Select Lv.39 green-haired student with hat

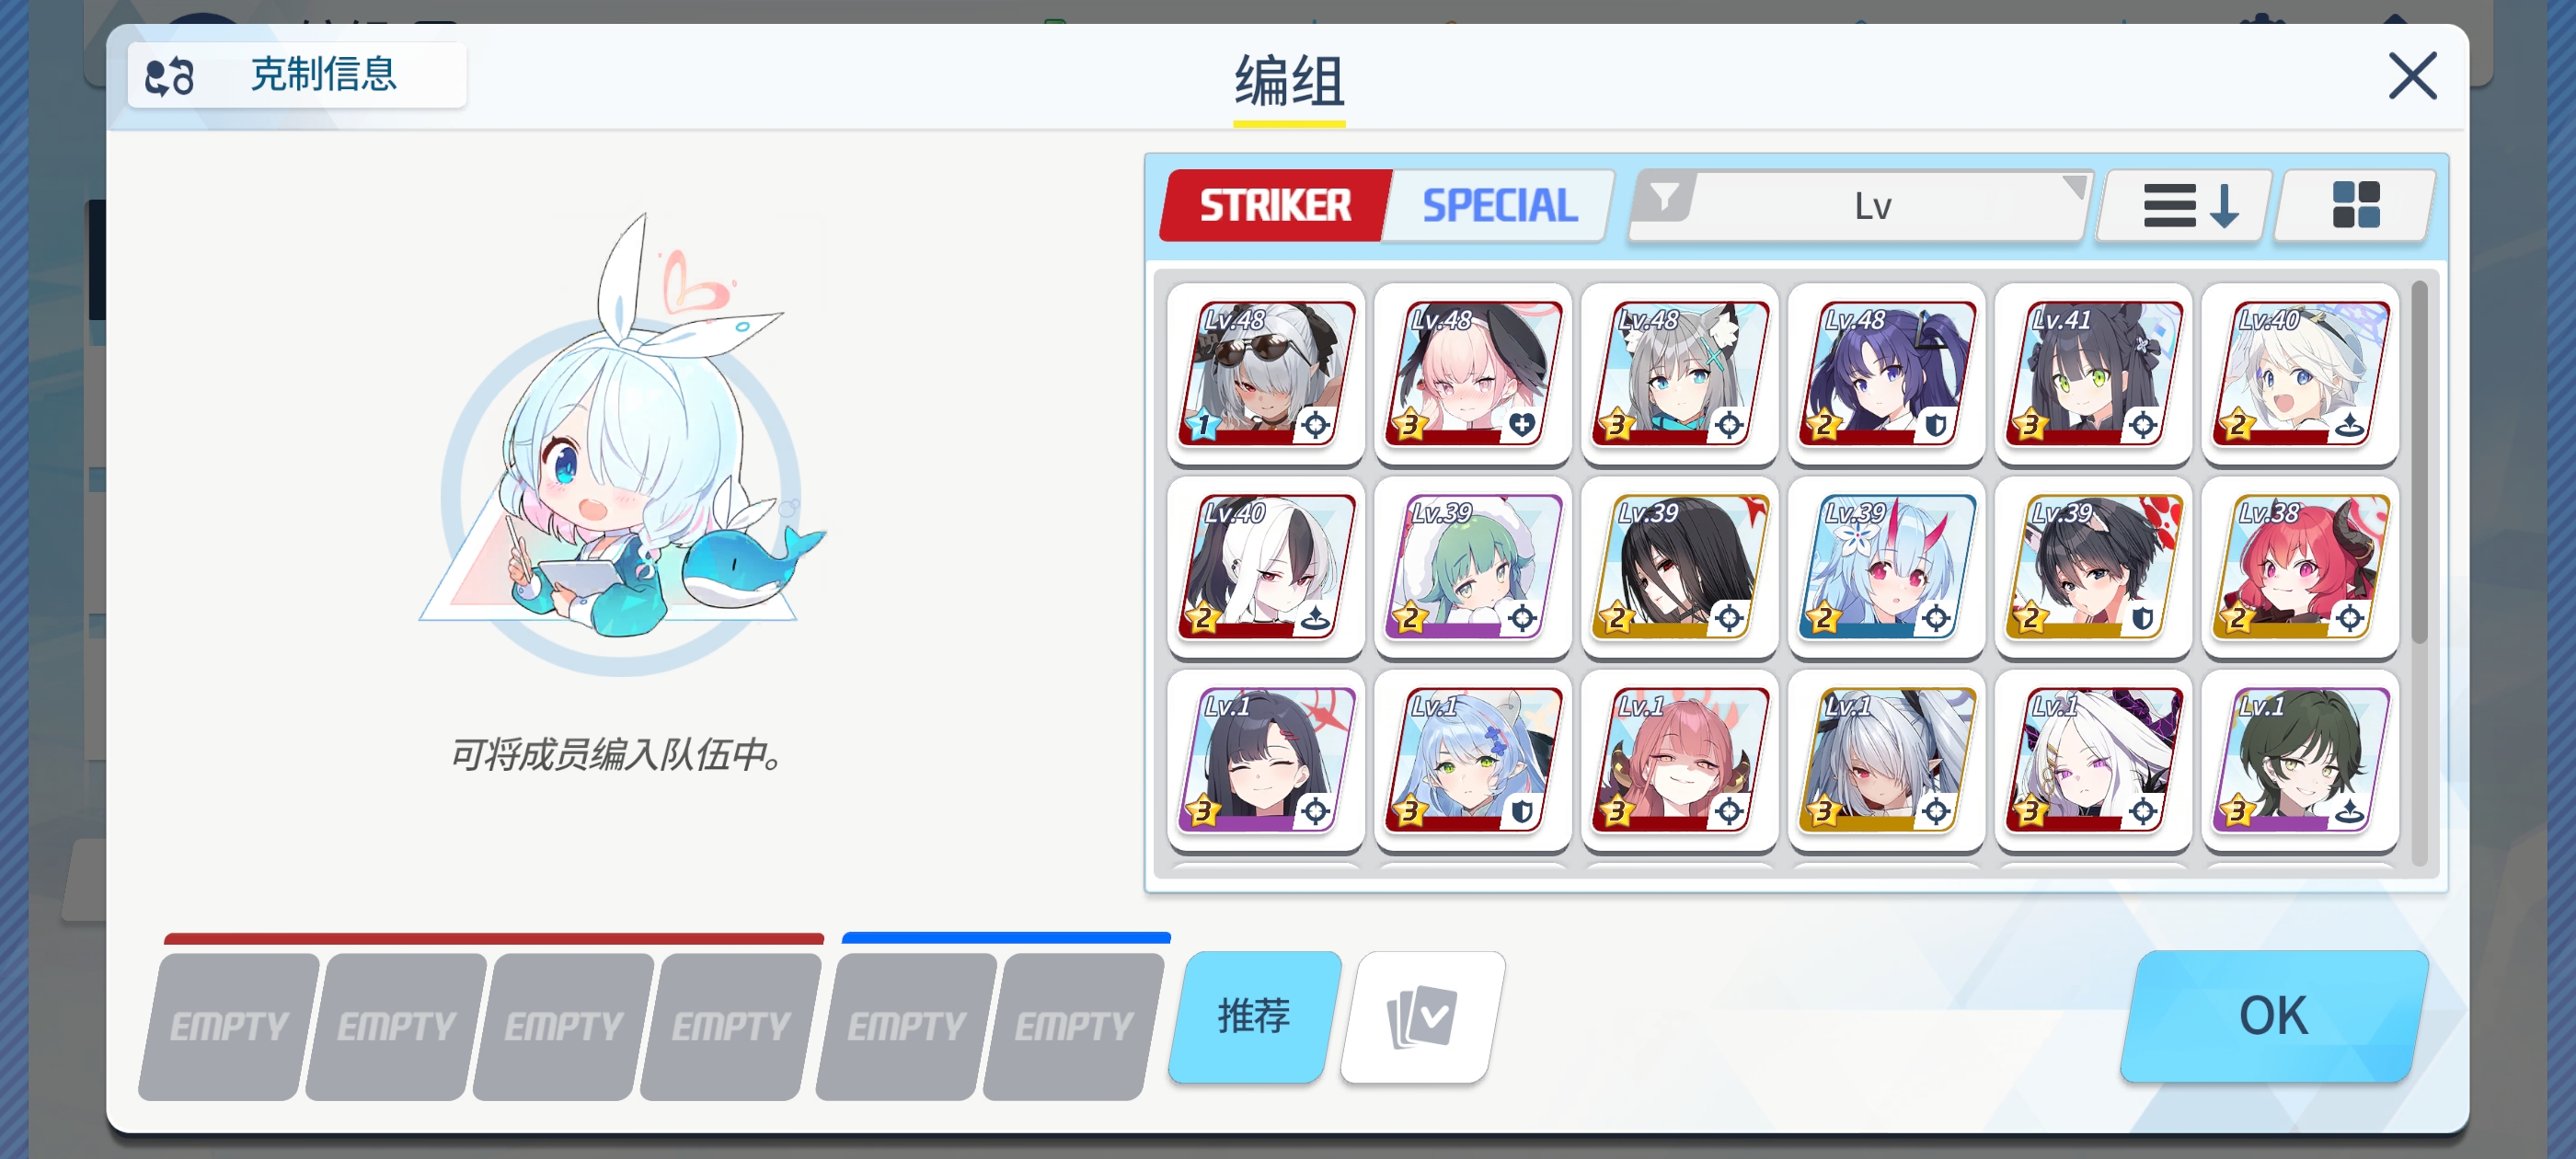pos(1472,566)
